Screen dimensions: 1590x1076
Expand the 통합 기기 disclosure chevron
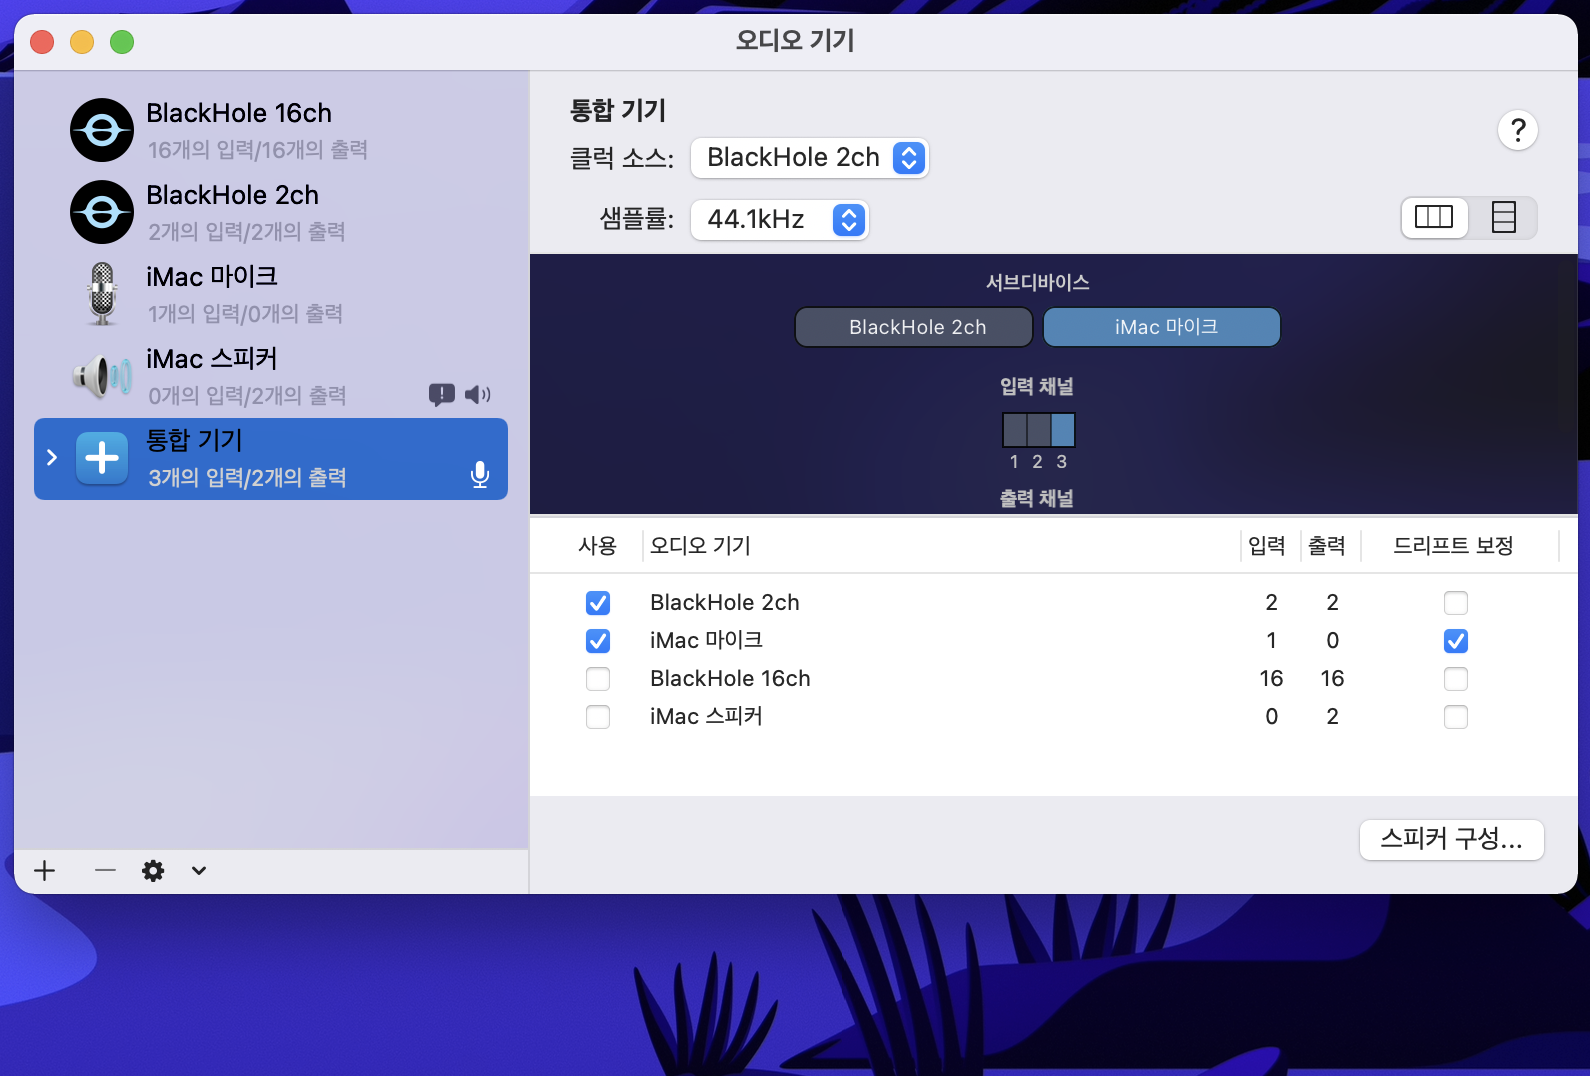[x=52, y=457]
